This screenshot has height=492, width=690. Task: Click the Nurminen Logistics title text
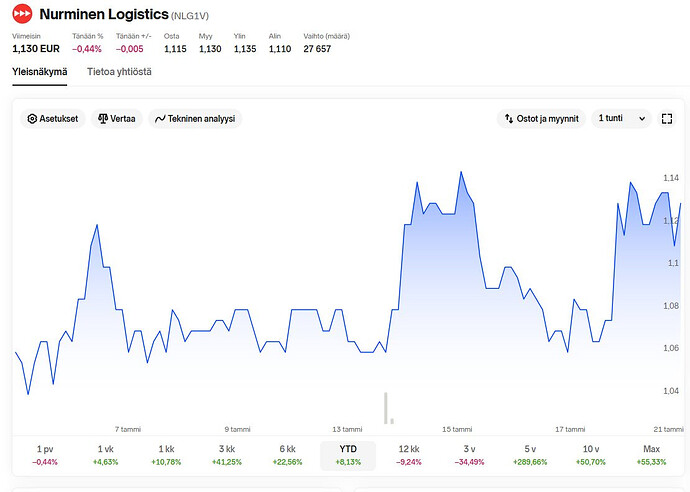click(x=104, y=14)
